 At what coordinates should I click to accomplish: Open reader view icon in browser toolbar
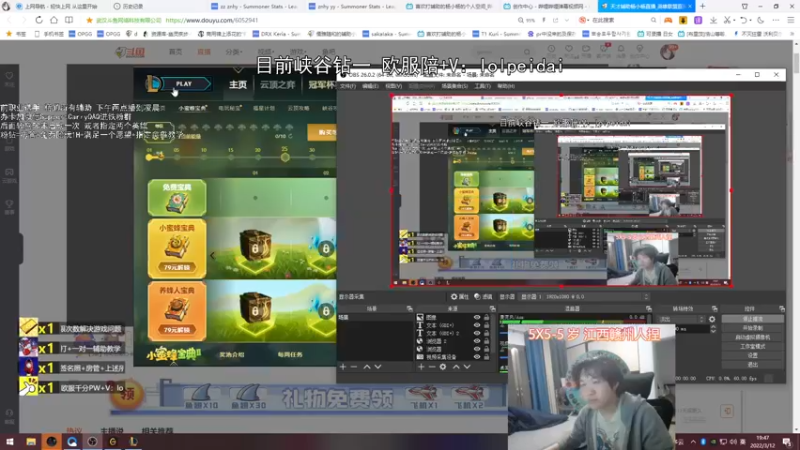[69, 20]
